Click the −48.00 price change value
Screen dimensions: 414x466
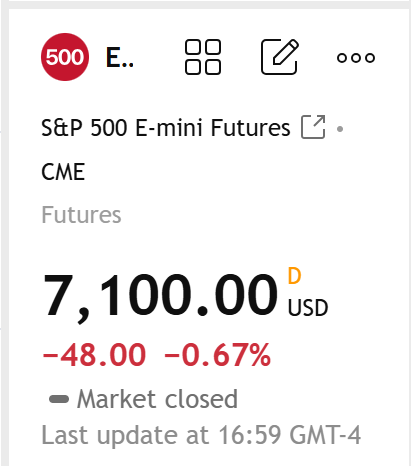[x=94, y=354]
